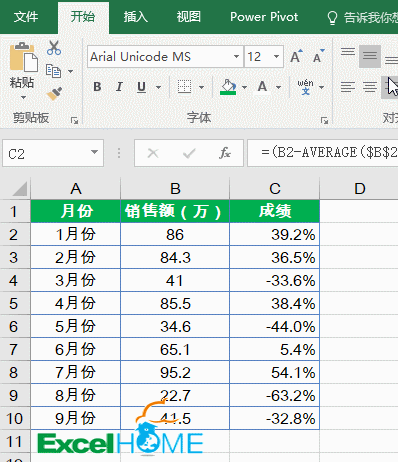
Task: Select the Format Painter brush
Action: coord(54,94)
